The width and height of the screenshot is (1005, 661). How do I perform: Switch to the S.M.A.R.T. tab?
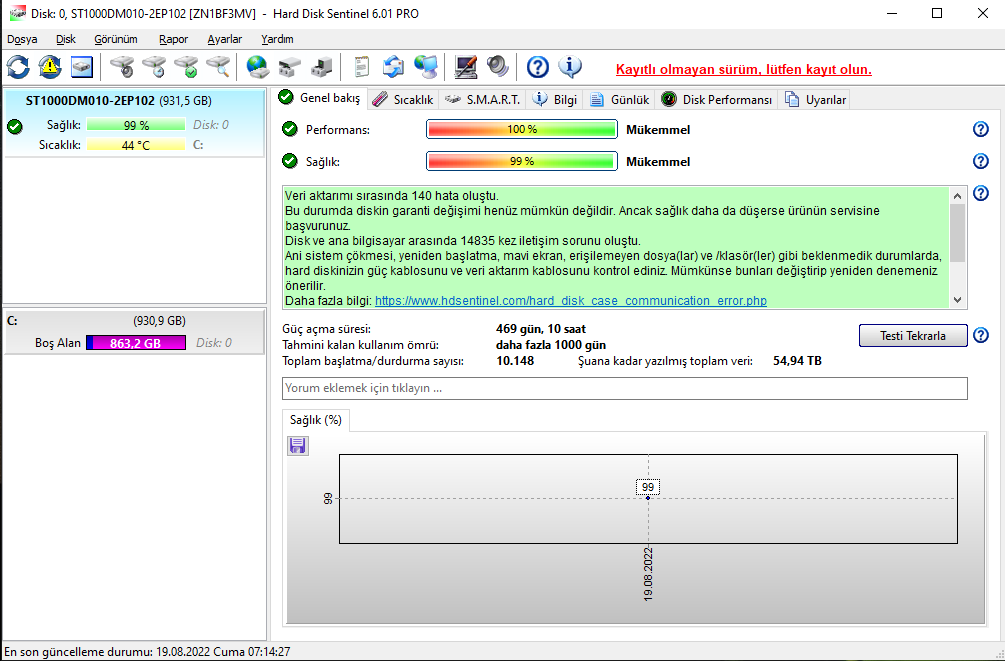point(483,99)
